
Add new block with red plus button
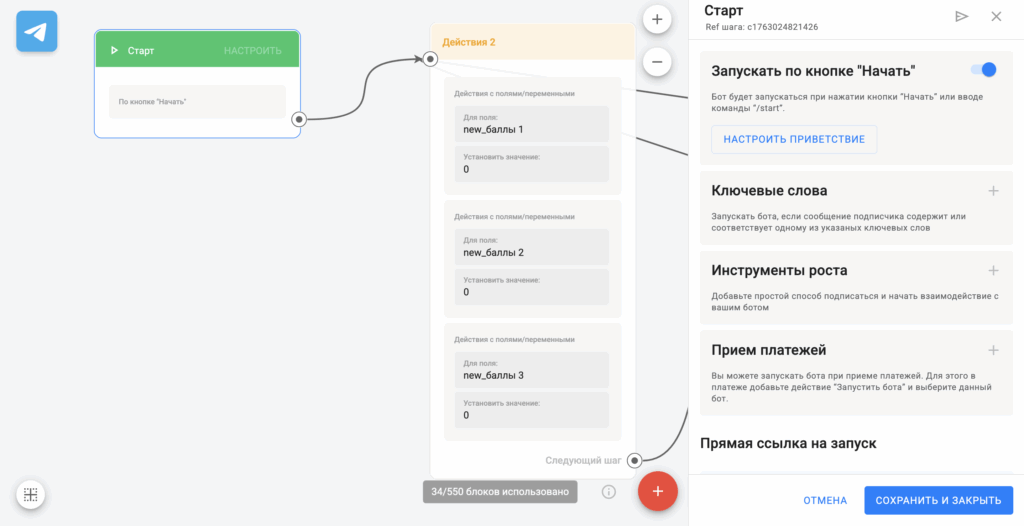tap(658, 491)
